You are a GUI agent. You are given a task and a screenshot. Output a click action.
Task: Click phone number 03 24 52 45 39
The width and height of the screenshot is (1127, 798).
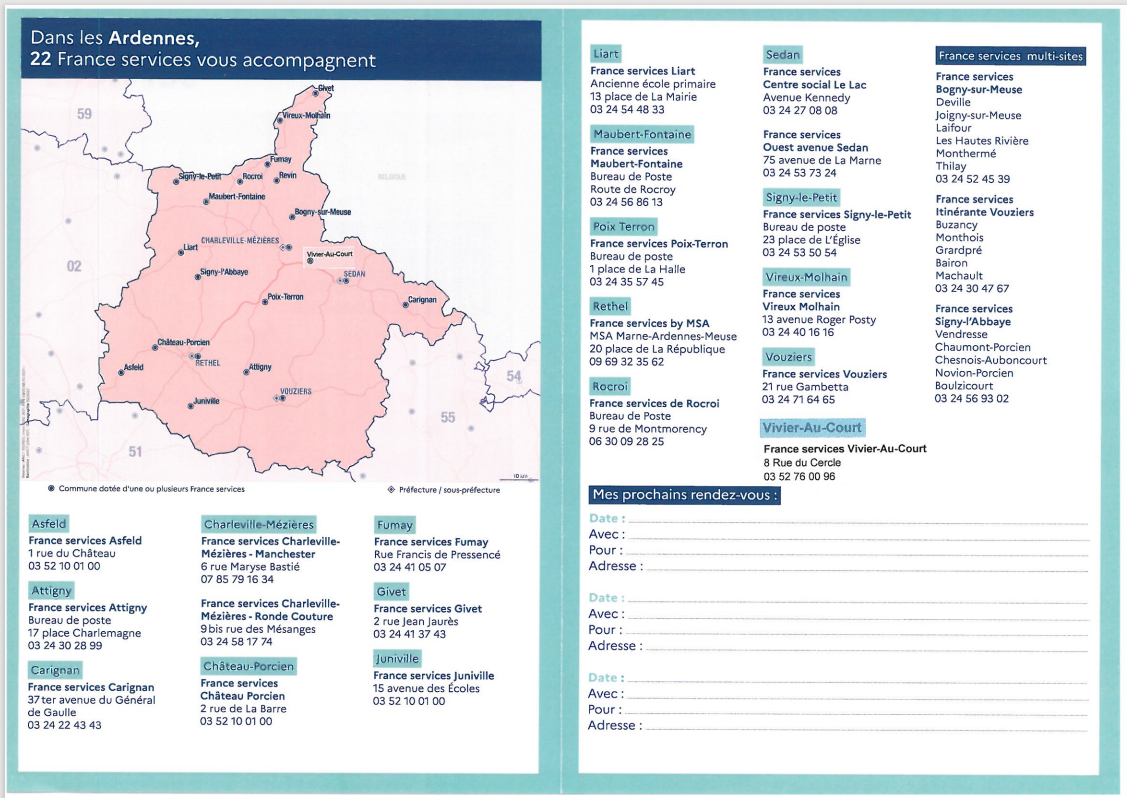click(972, 179)
